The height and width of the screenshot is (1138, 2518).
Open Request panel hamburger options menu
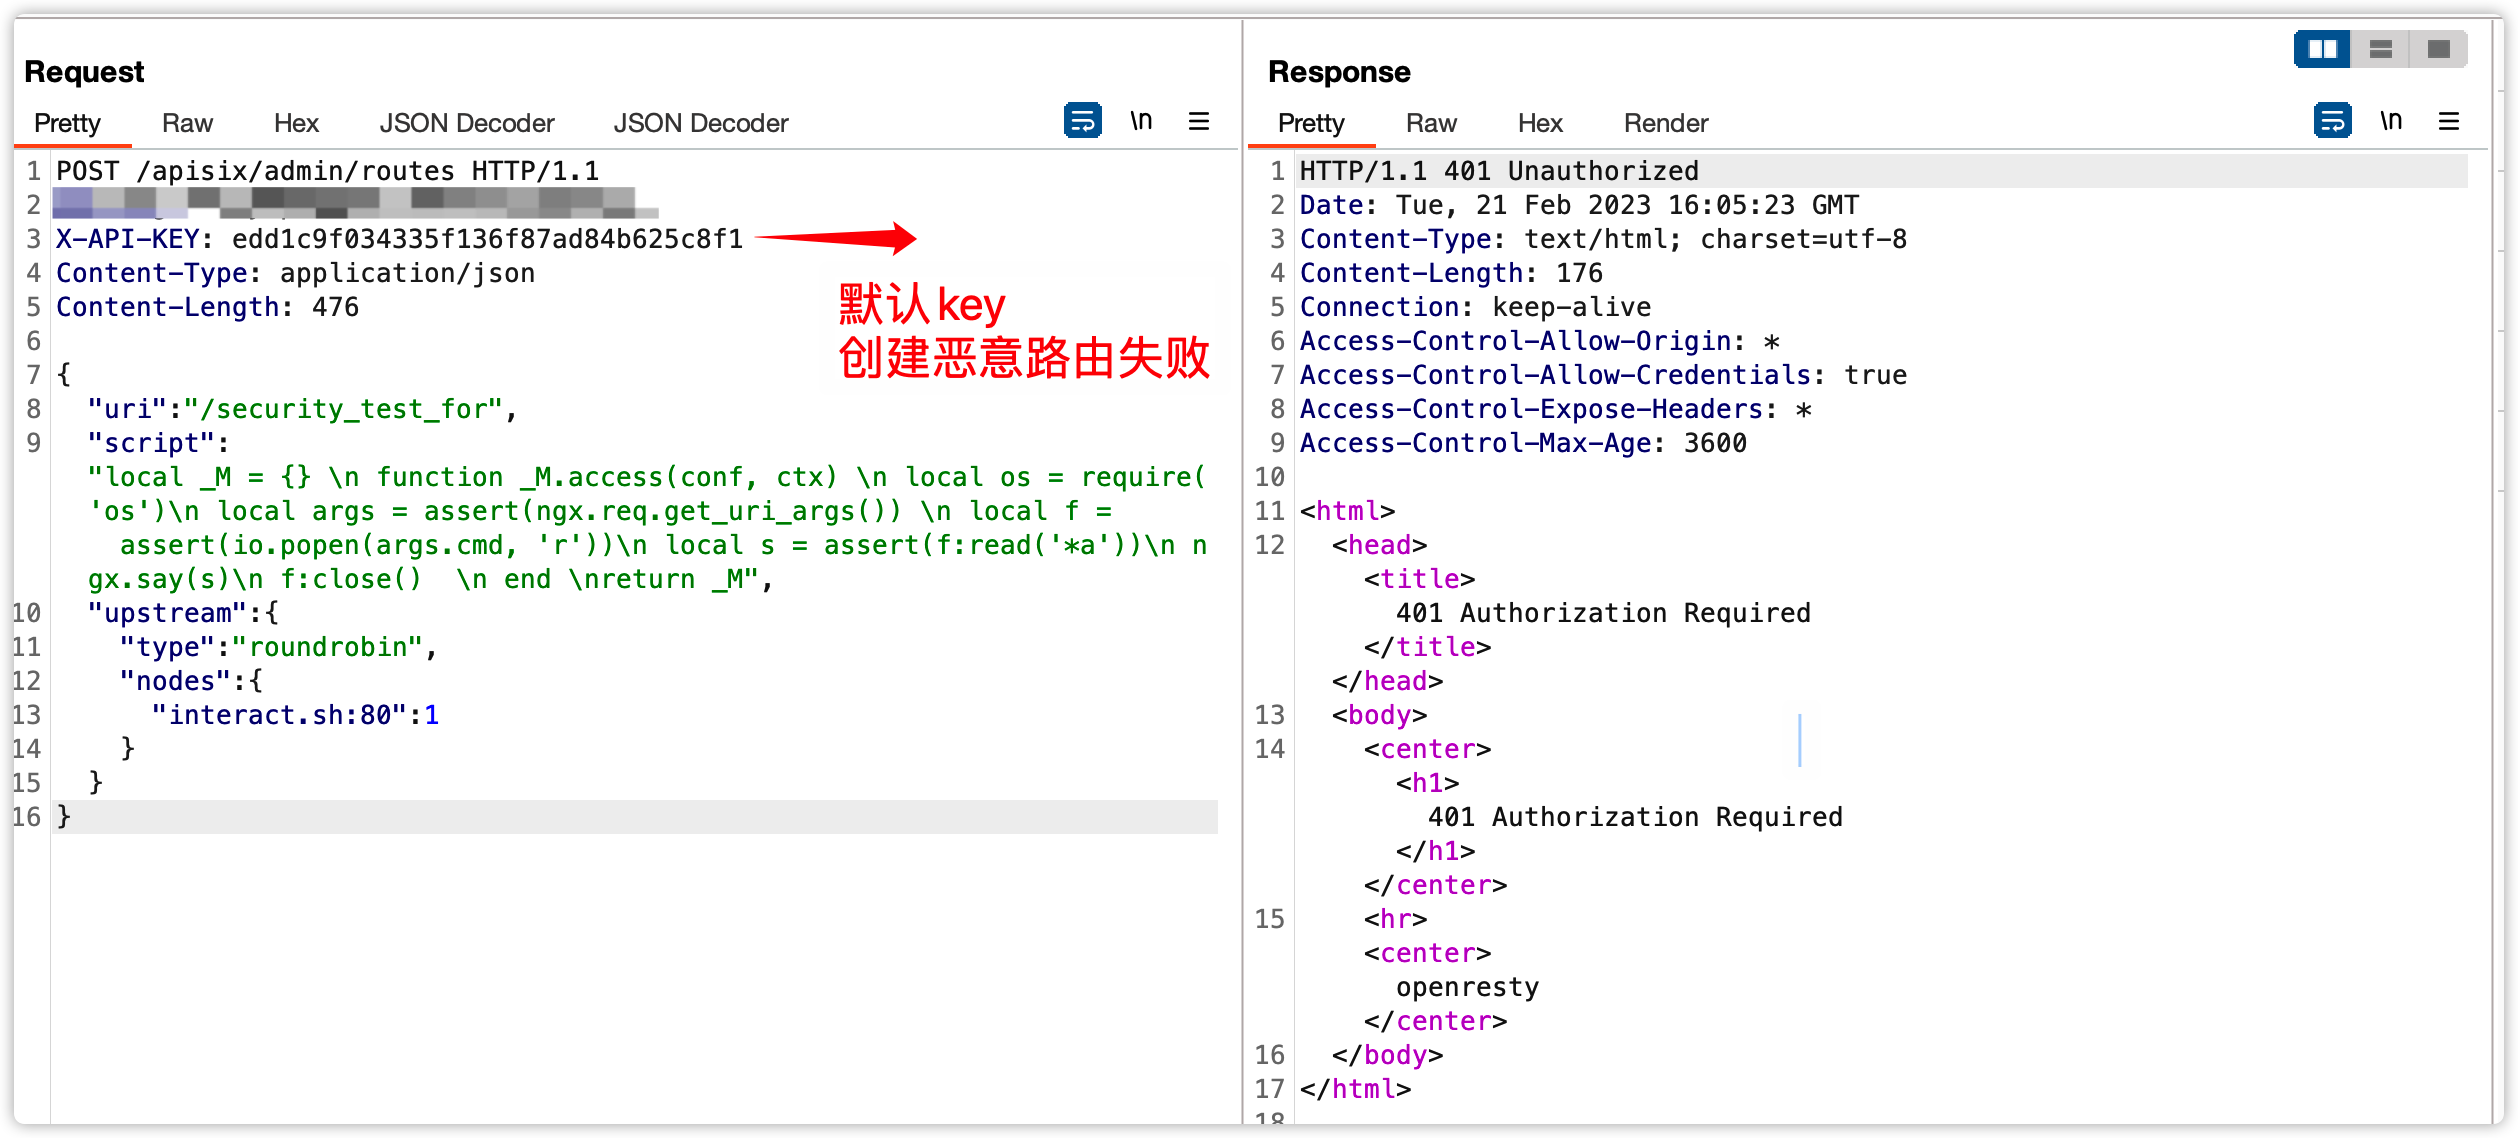coord(1199,121)
